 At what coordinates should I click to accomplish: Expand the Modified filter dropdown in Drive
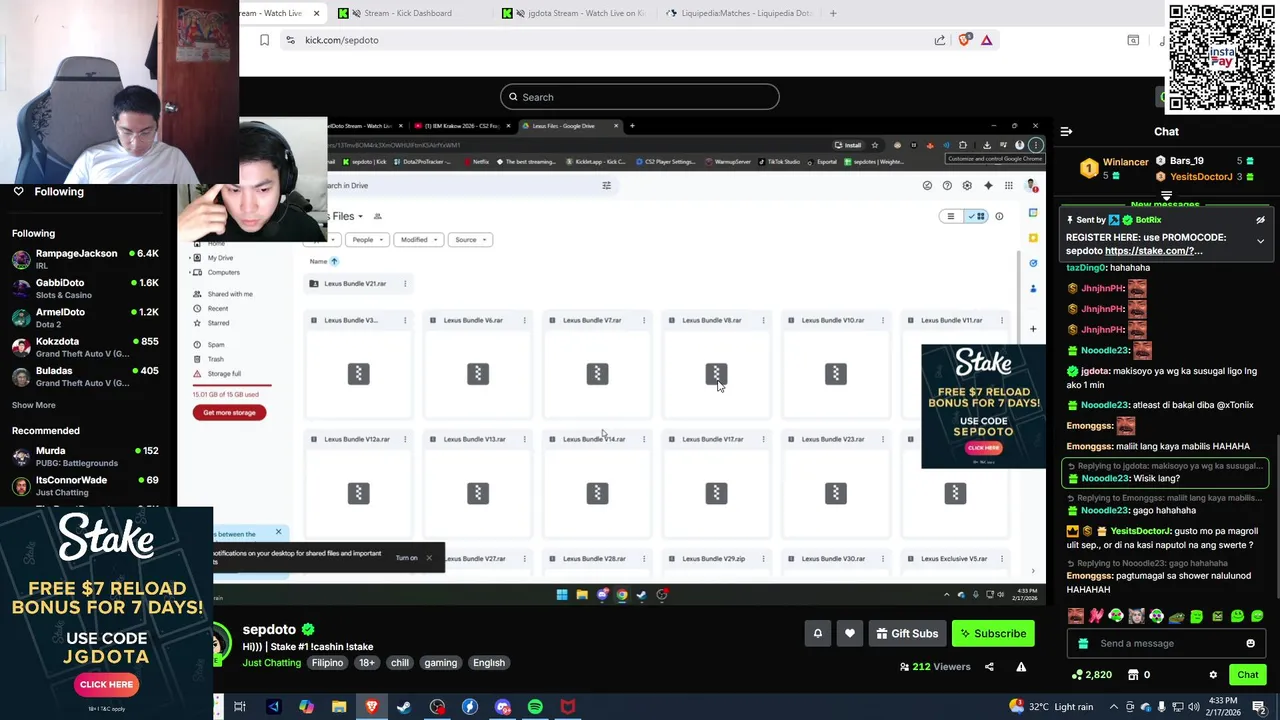(x=418, y=240)
